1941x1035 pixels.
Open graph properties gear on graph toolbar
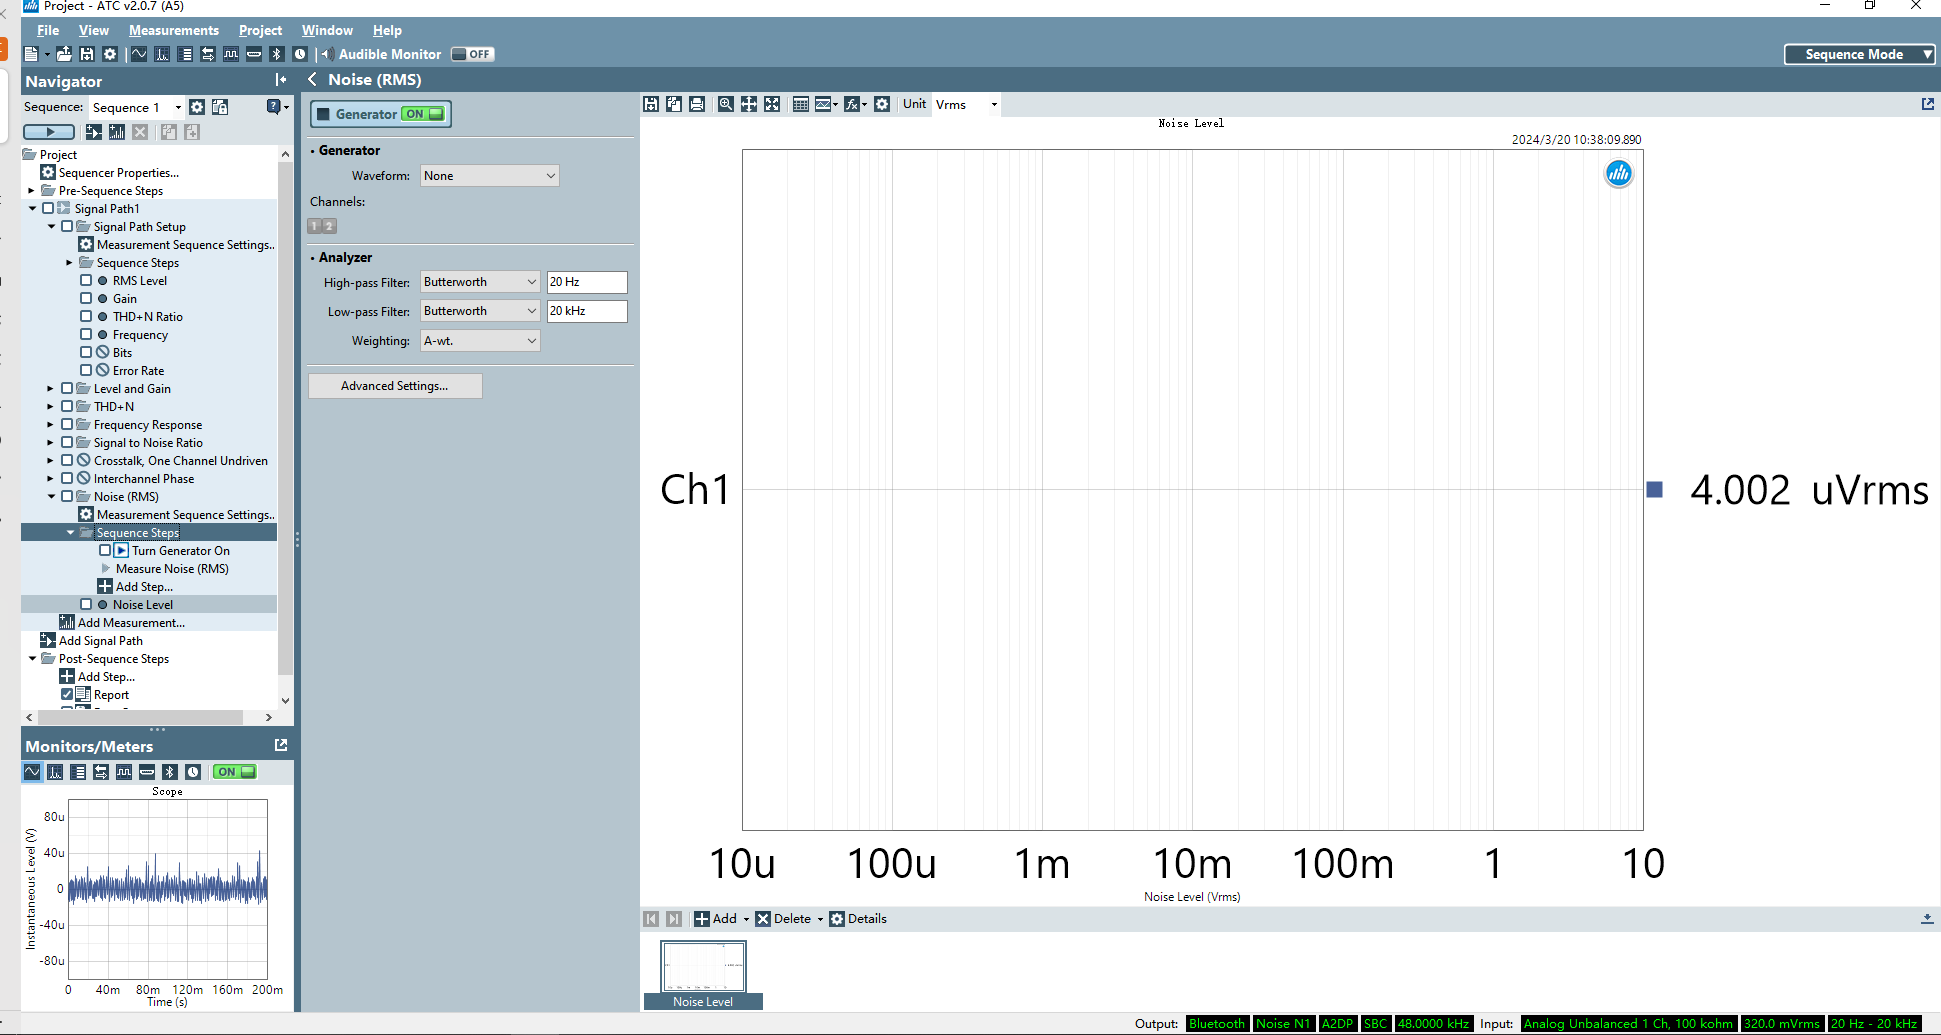[882, 104]
